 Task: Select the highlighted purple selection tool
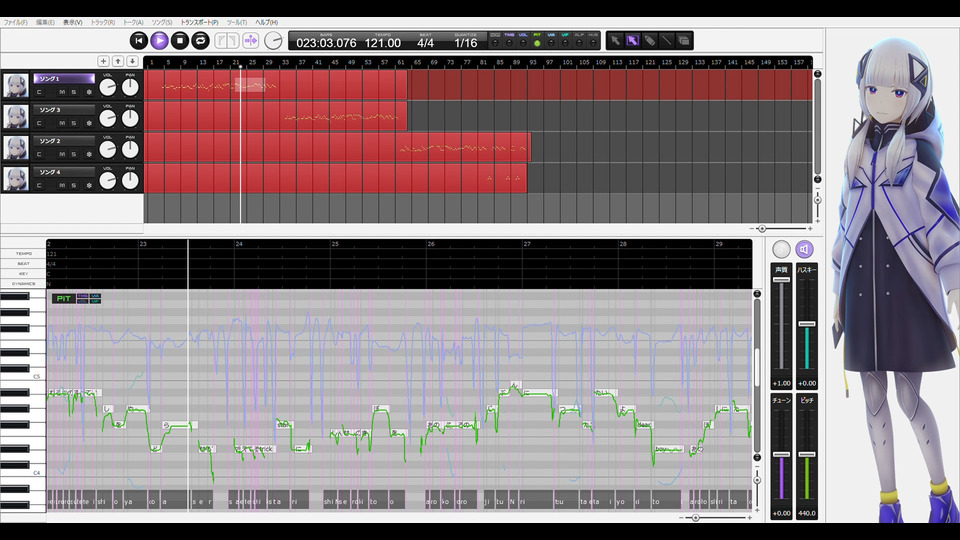(632, 40)
